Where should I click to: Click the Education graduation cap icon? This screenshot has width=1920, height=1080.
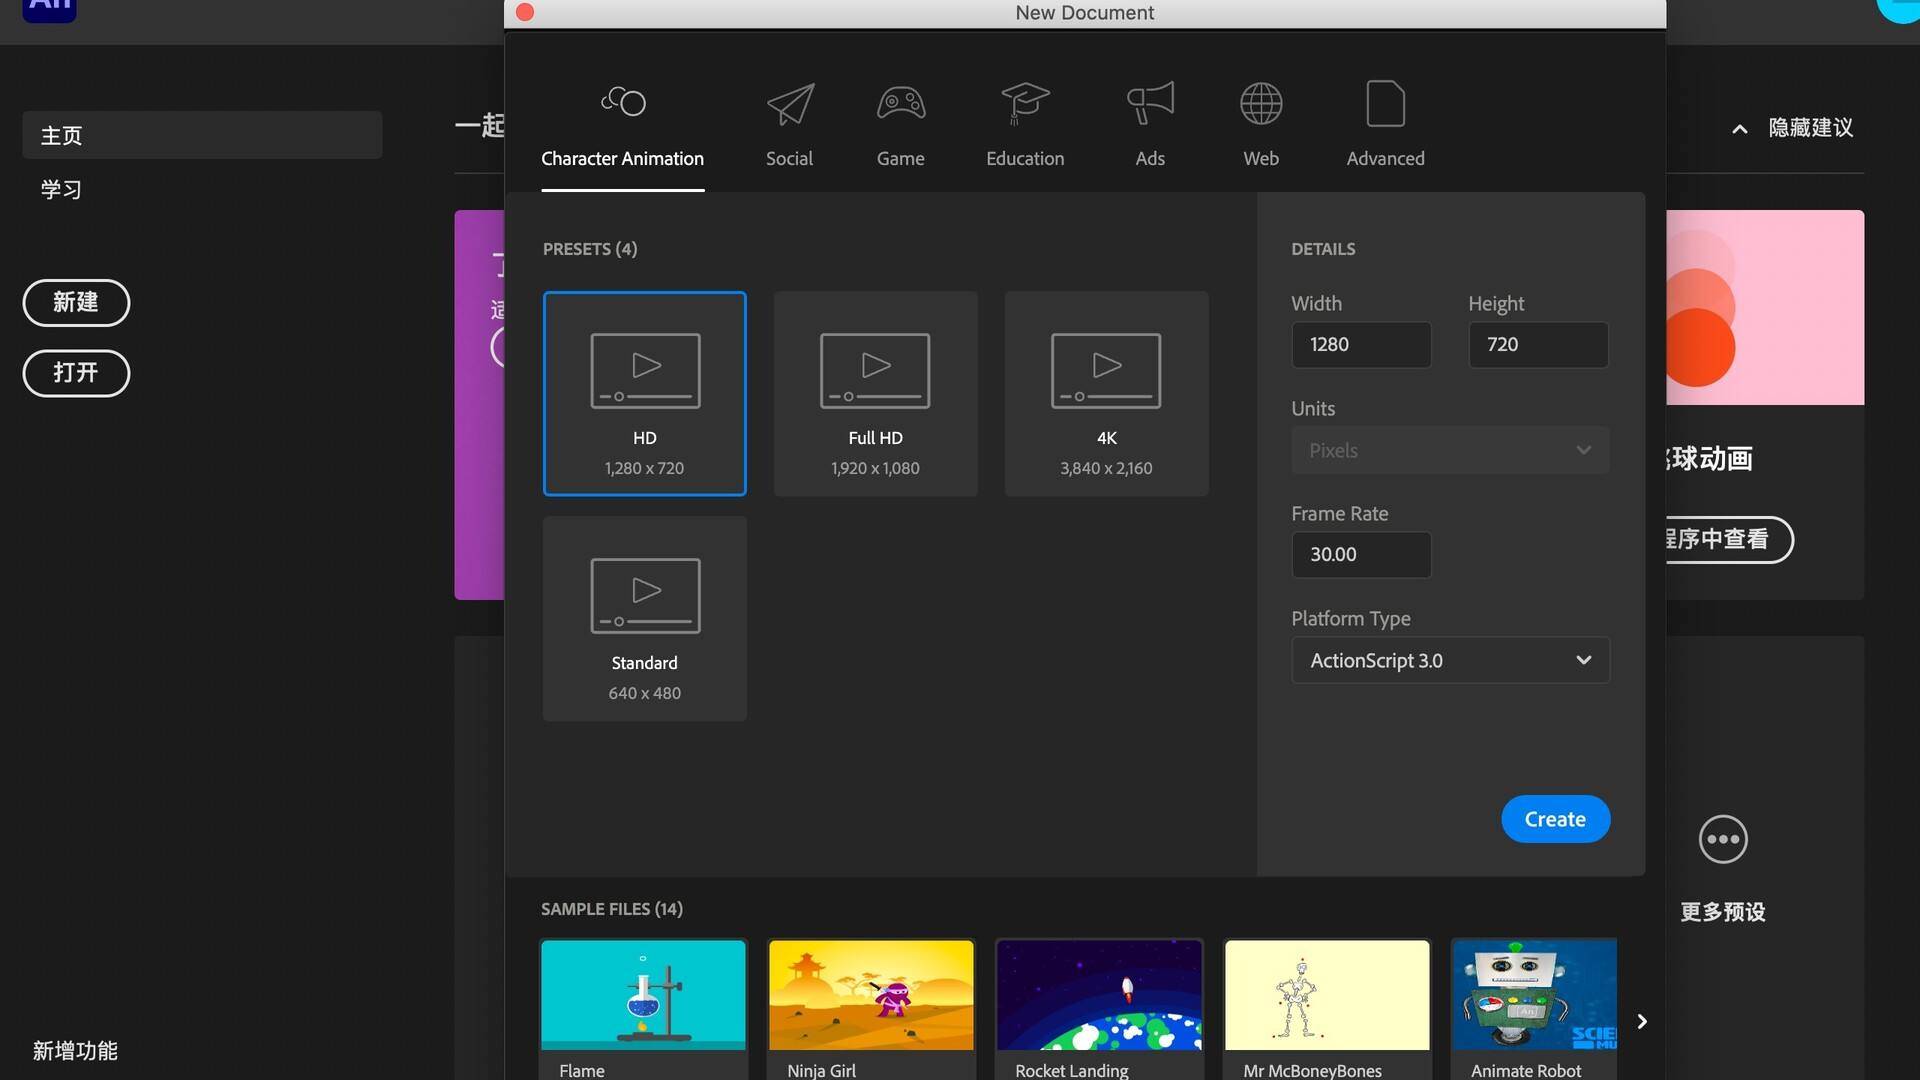1025,103
